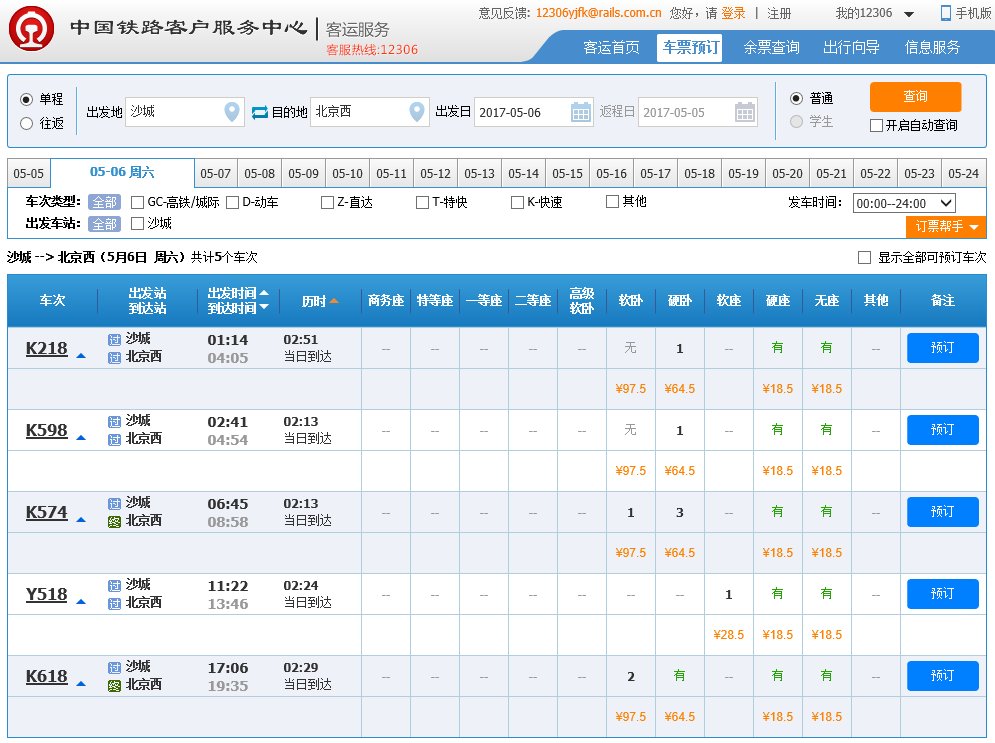Open the calendar icon beside 出发日
This screenshot has height=743, width=995.
pyautogui.click(x=581, y=113)
